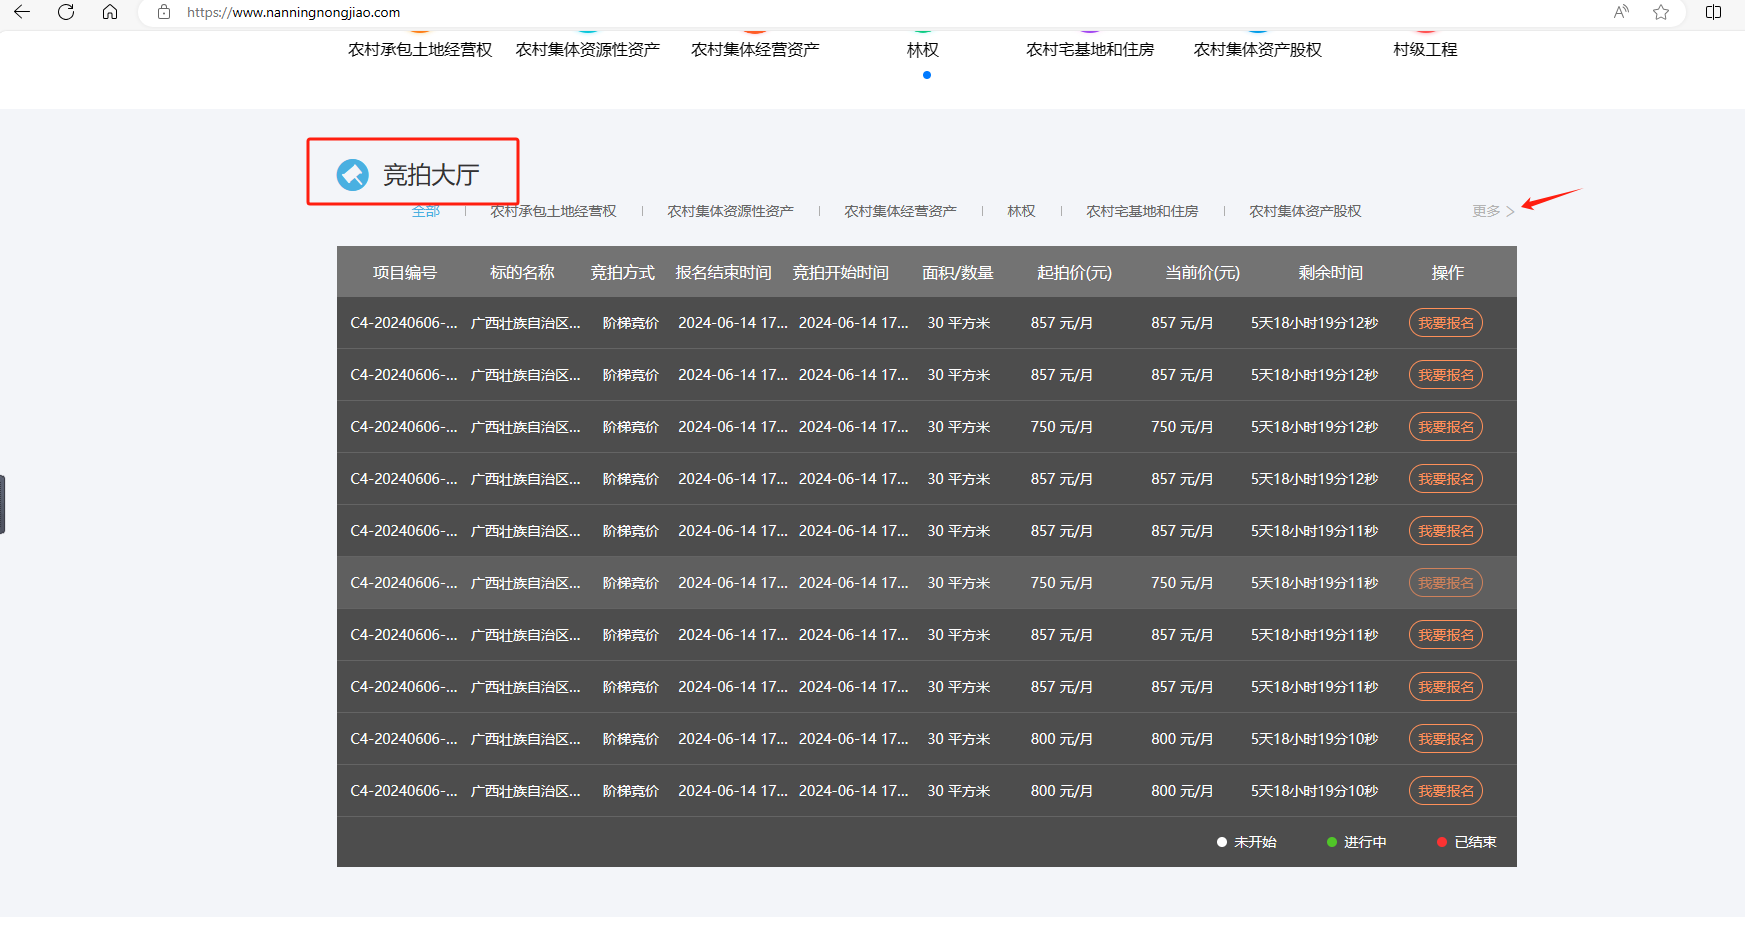Open 农村集体资源性资产 top category

tap(588, 49)
